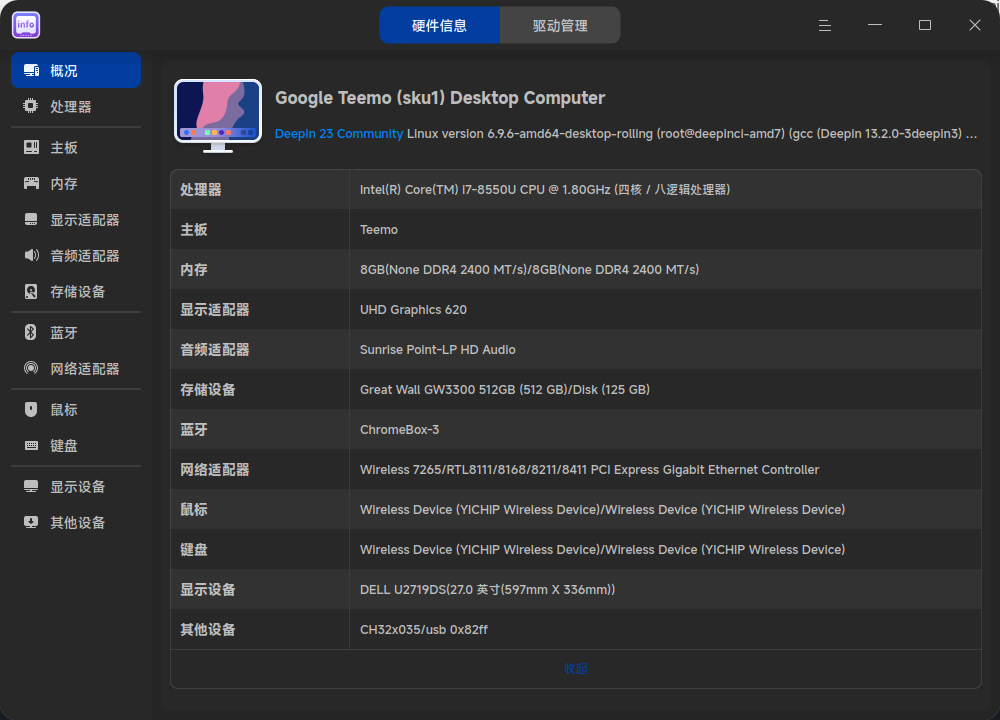
Task: Open the 显示设备 monitor icon
Action: coord(31,487)
